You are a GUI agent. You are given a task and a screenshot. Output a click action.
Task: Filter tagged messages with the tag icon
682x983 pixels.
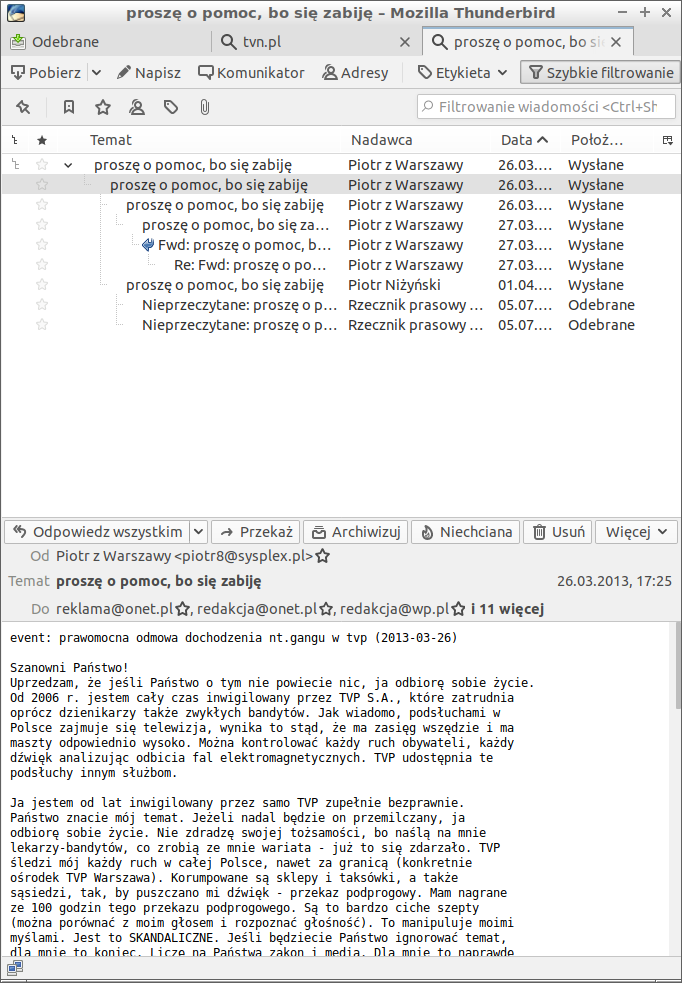(x=170, y=107)
